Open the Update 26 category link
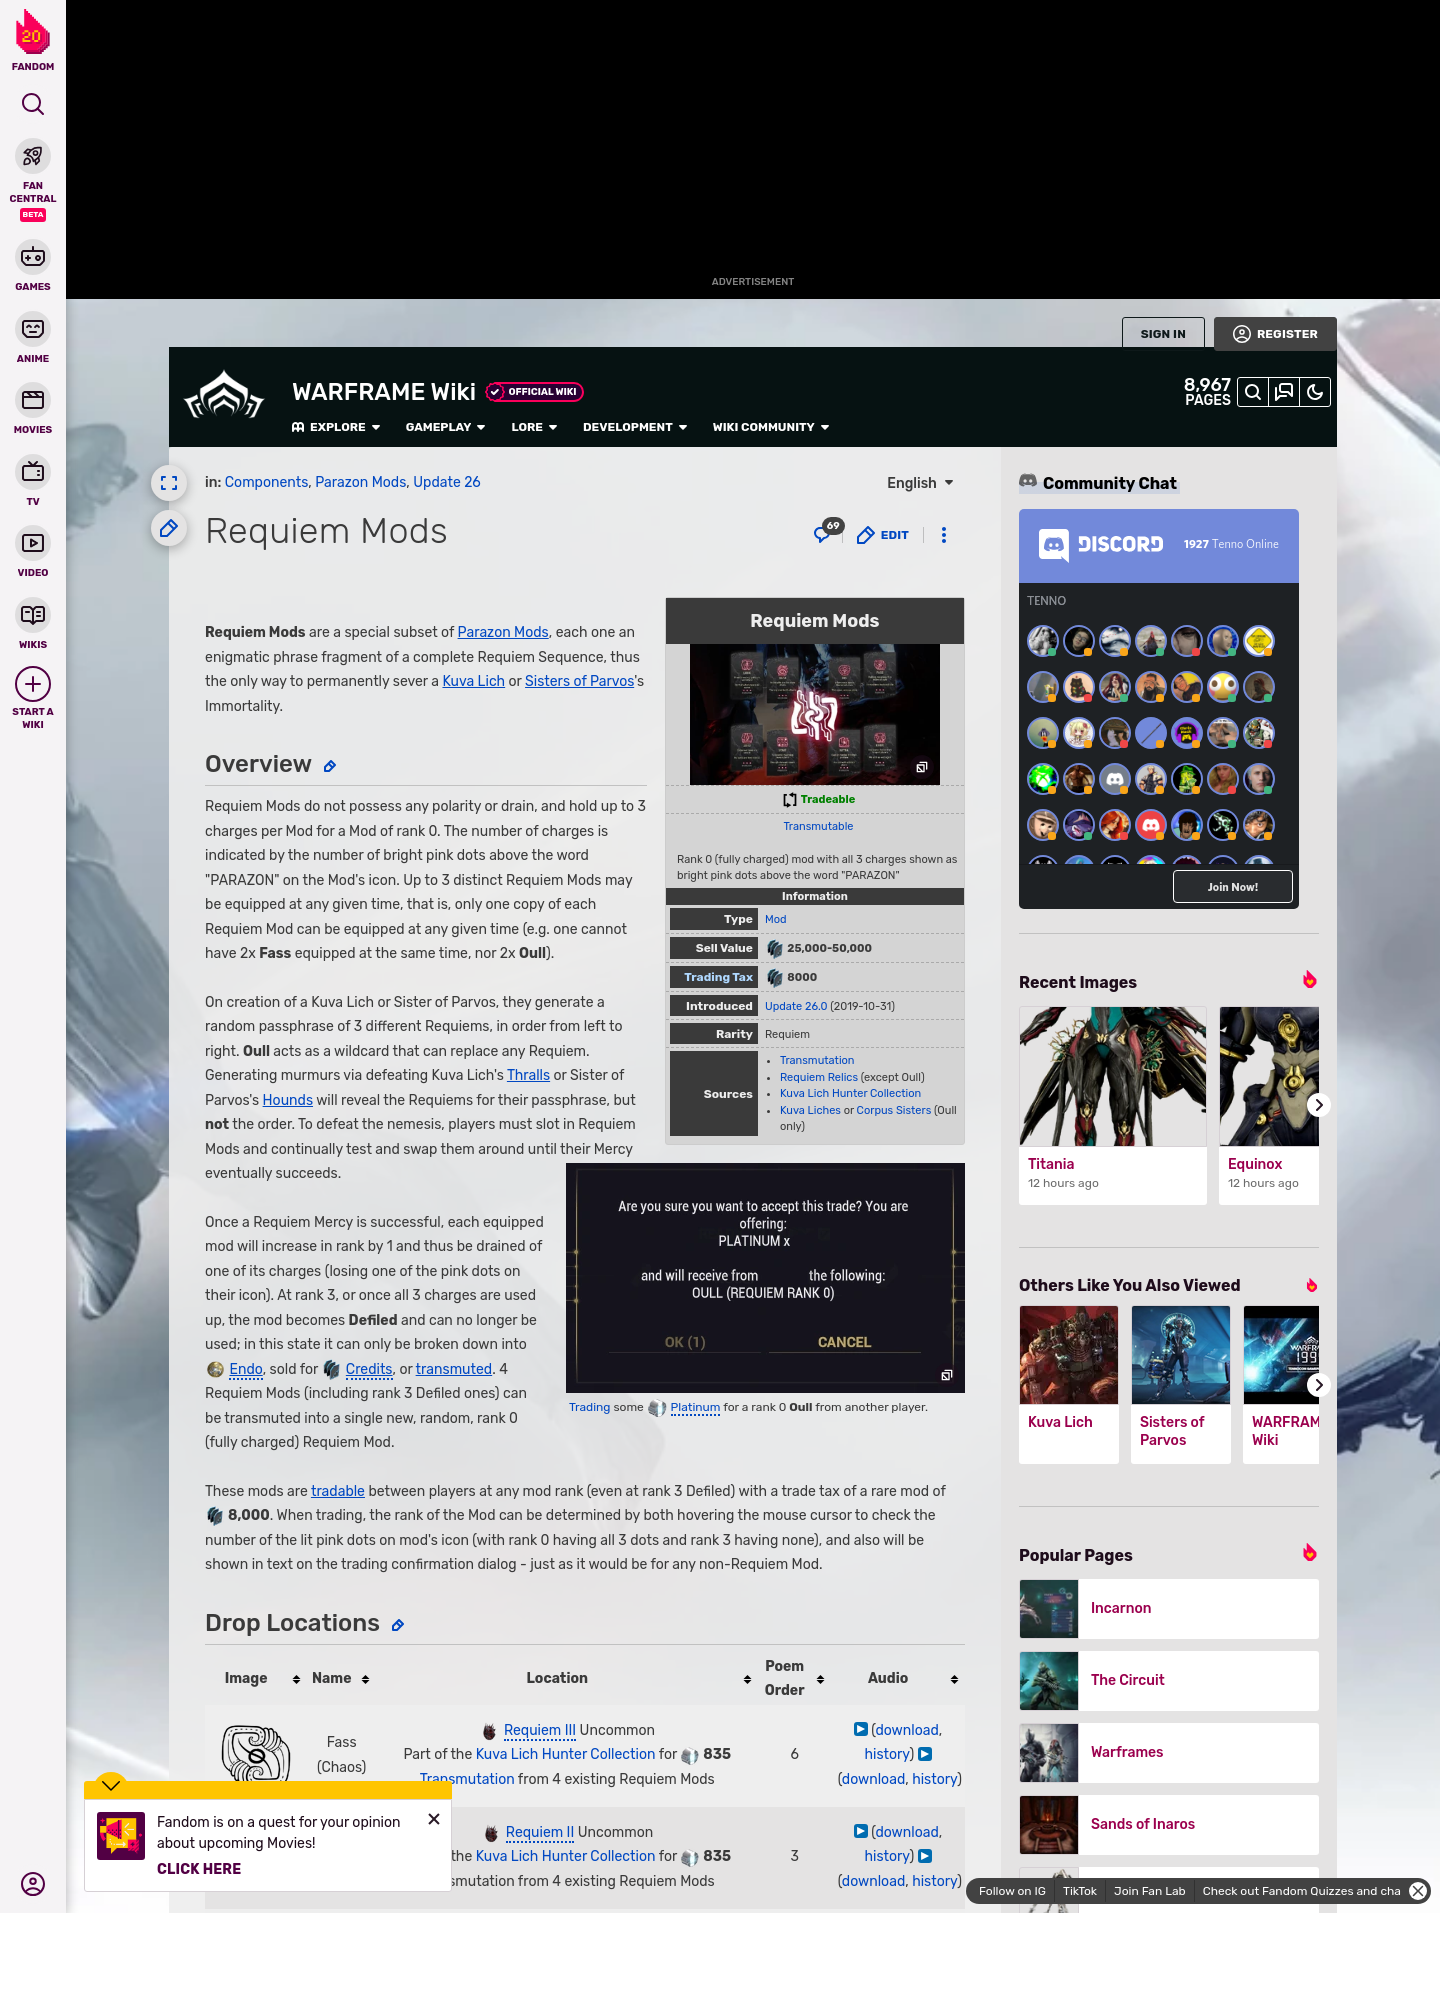This screenshot has height=2000, width=1440. pyautogui.click(x=447, y=482)
